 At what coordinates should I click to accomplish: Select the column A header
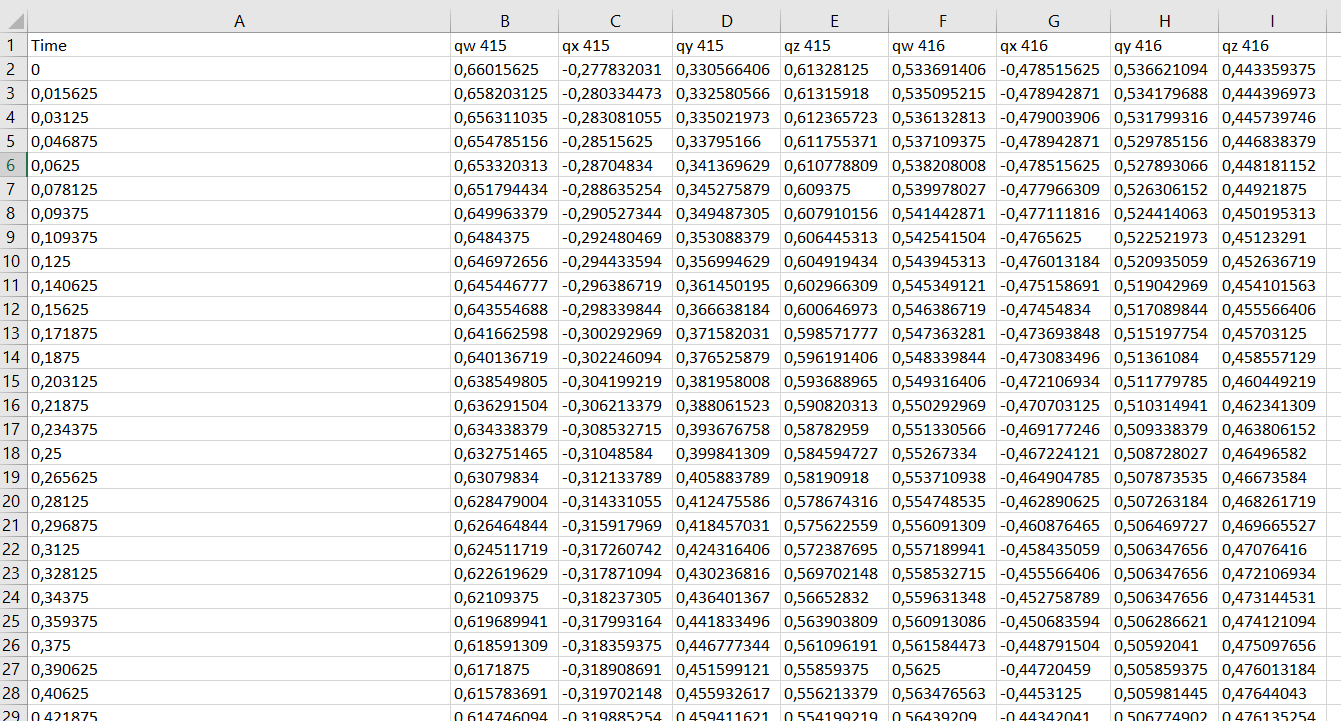point(238,21)
